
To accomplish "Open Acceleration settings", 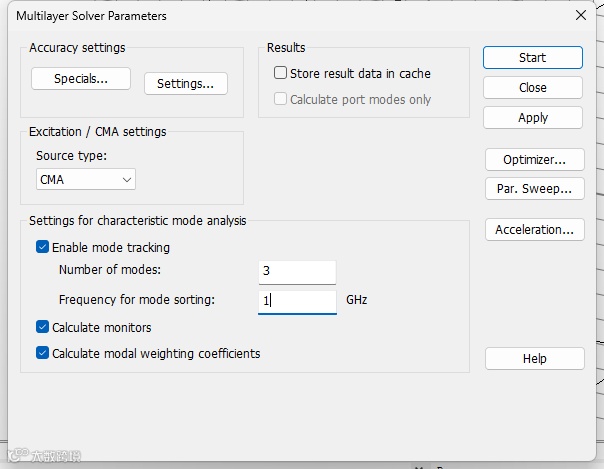I will (534, 230).
